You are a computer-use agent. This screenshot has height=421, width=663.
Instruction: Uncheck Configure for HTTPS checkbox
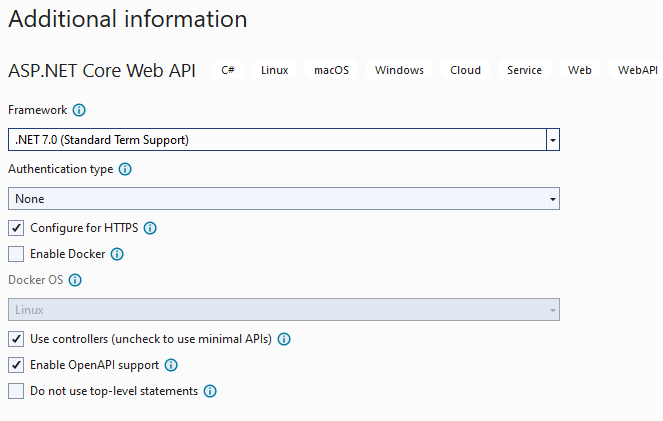(16, 228)
